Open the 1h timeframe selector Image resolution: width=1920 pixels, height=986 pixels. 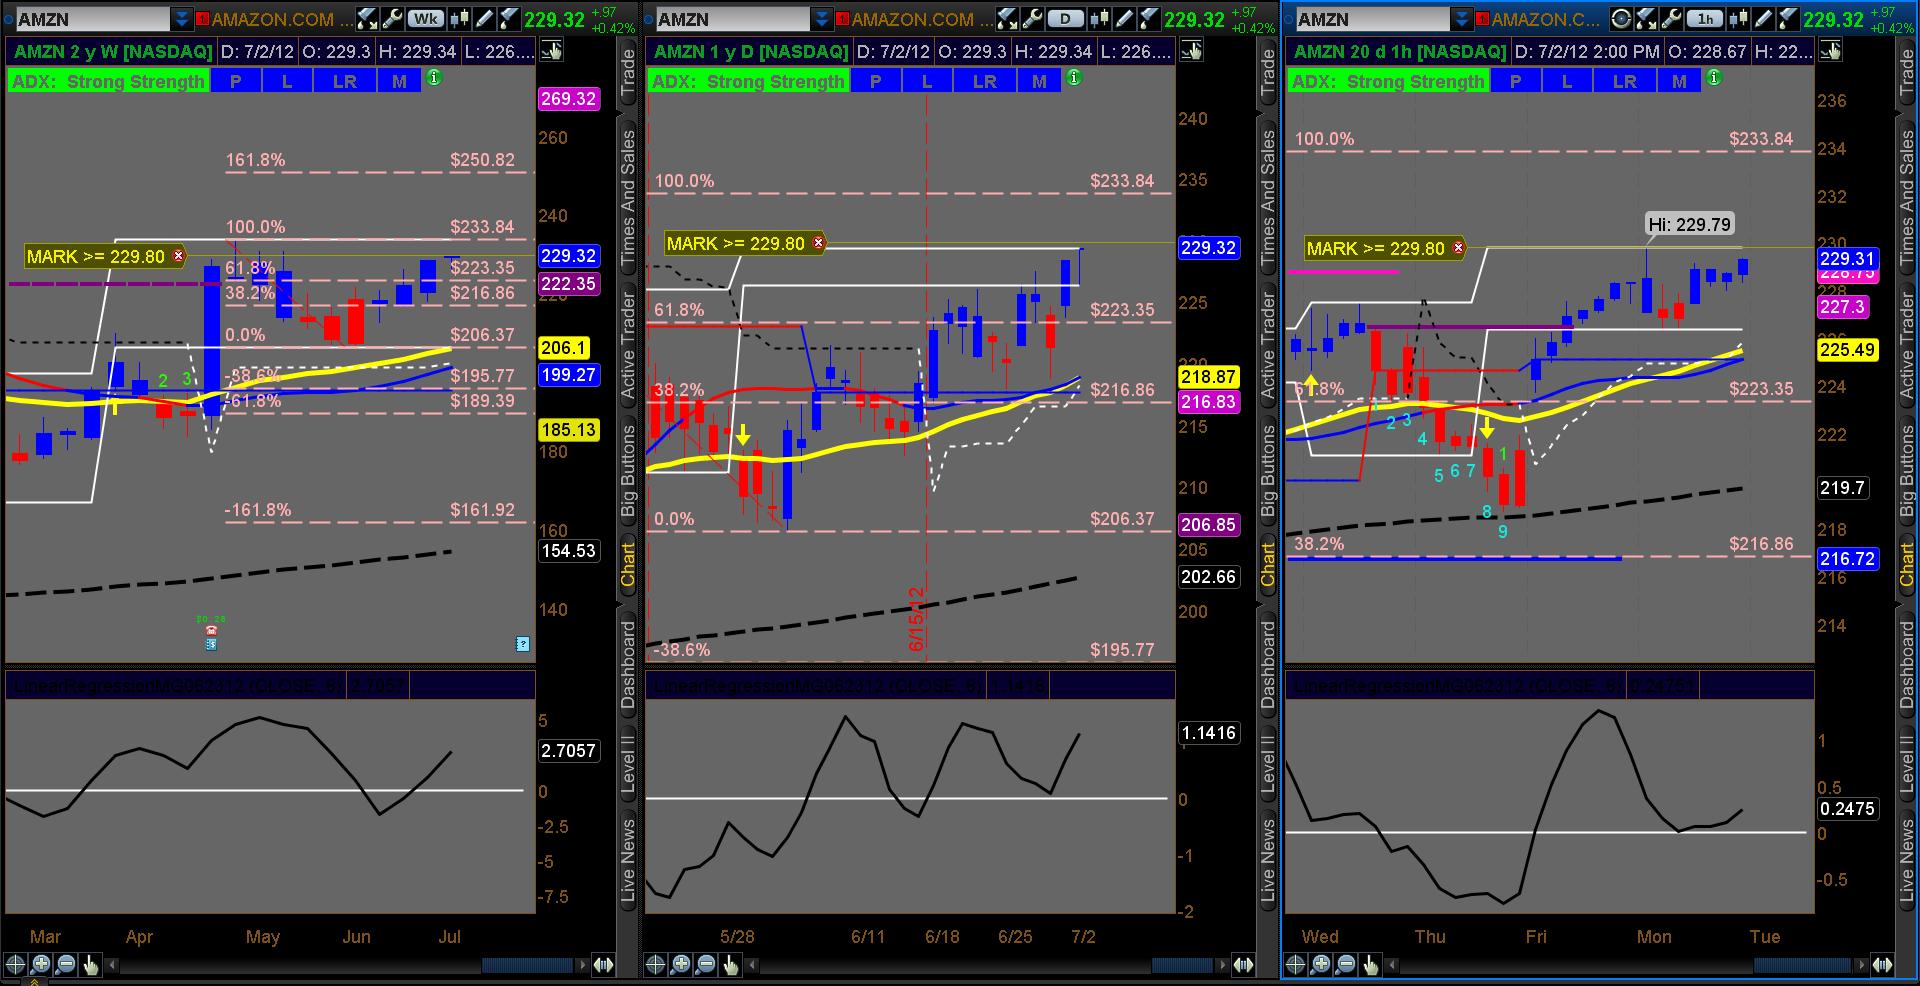(1705, 19)
